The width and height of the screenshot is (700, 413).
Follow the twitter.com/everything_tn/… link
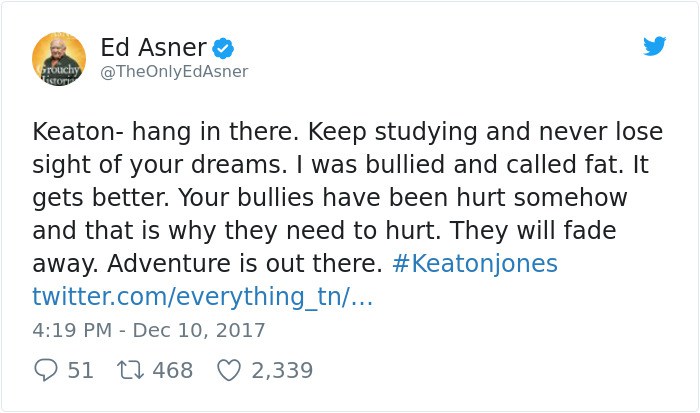(202, 296)
